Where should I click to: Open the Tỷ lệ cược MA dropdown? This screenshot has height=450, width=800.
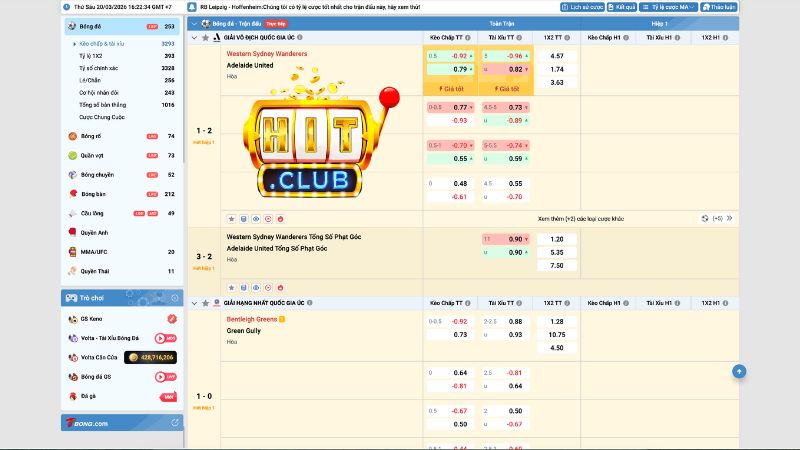(668, 7)
